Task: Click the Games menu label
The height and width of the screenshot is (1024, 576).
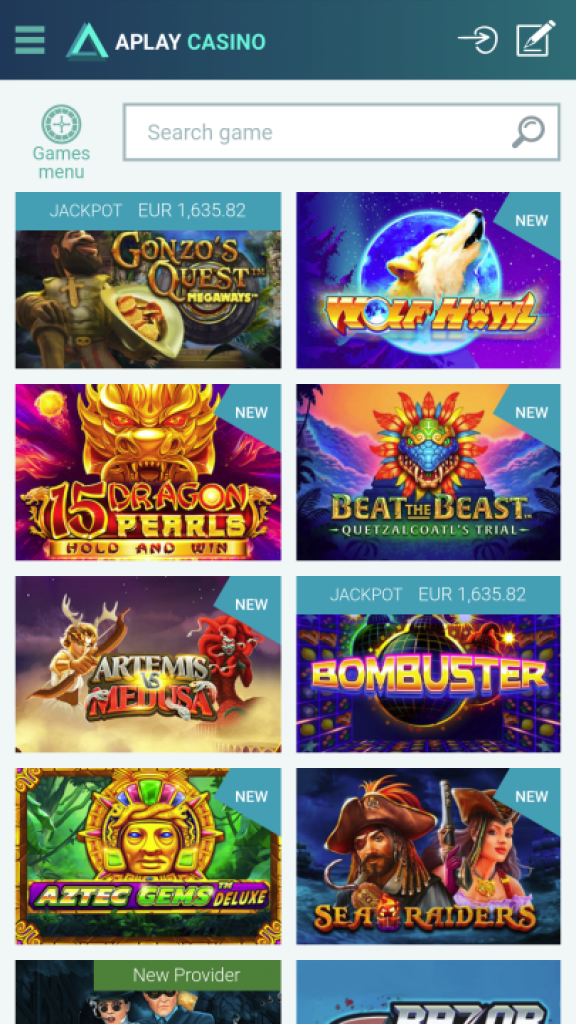Action: (x=61, y=163)
